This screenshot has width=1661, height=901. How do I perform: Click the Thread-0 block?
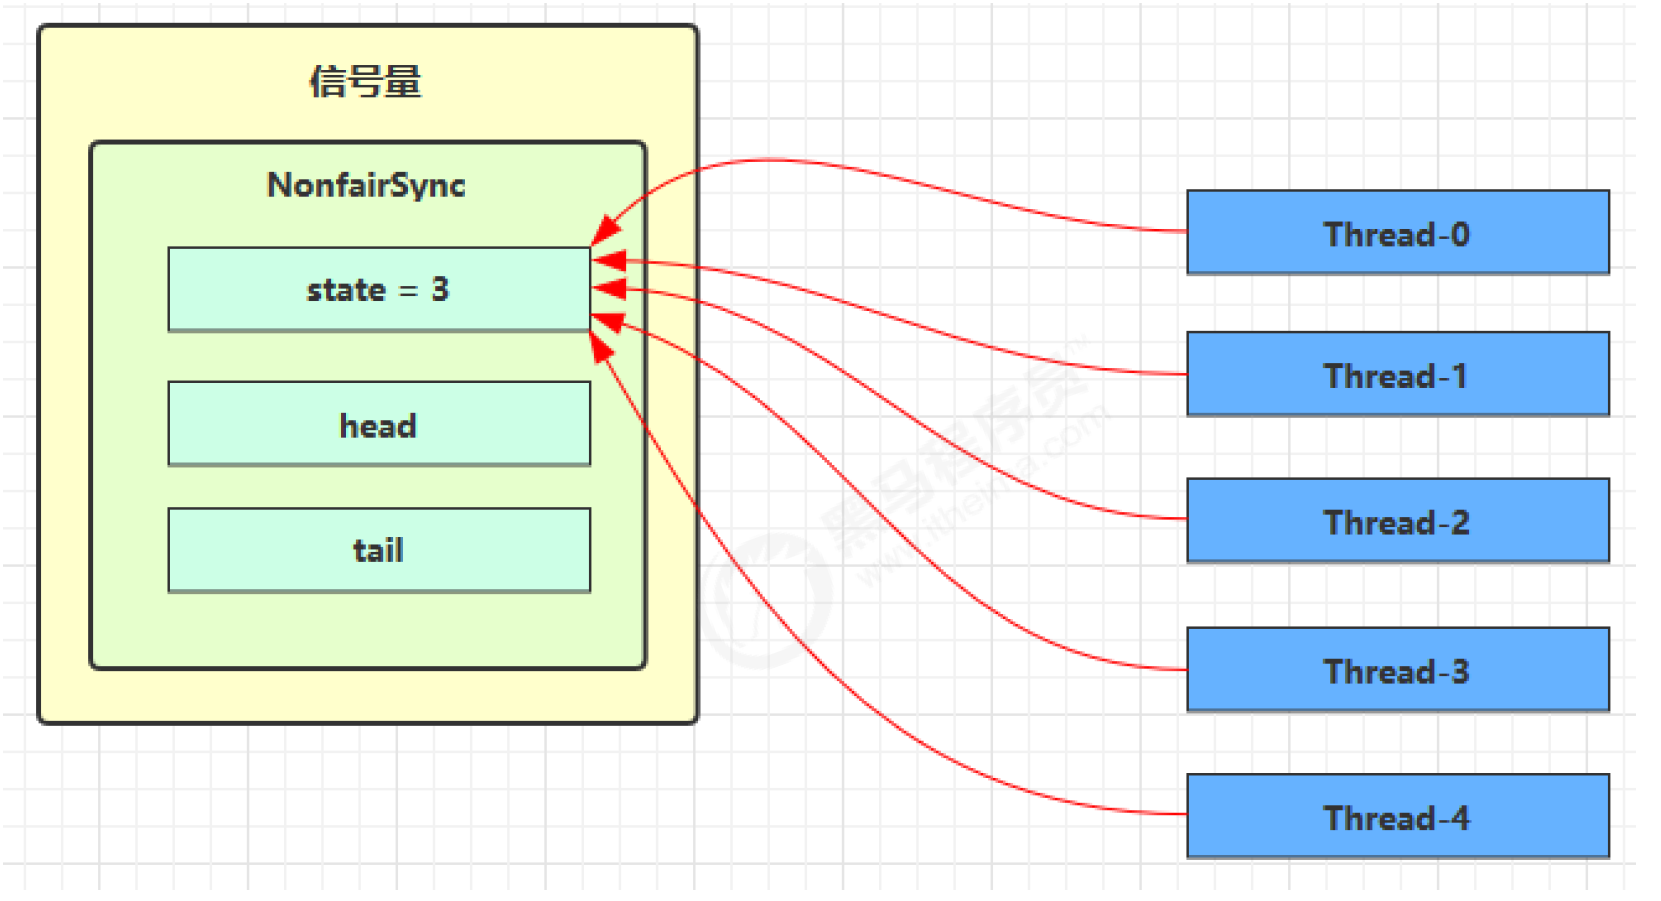pos(1397,232)
